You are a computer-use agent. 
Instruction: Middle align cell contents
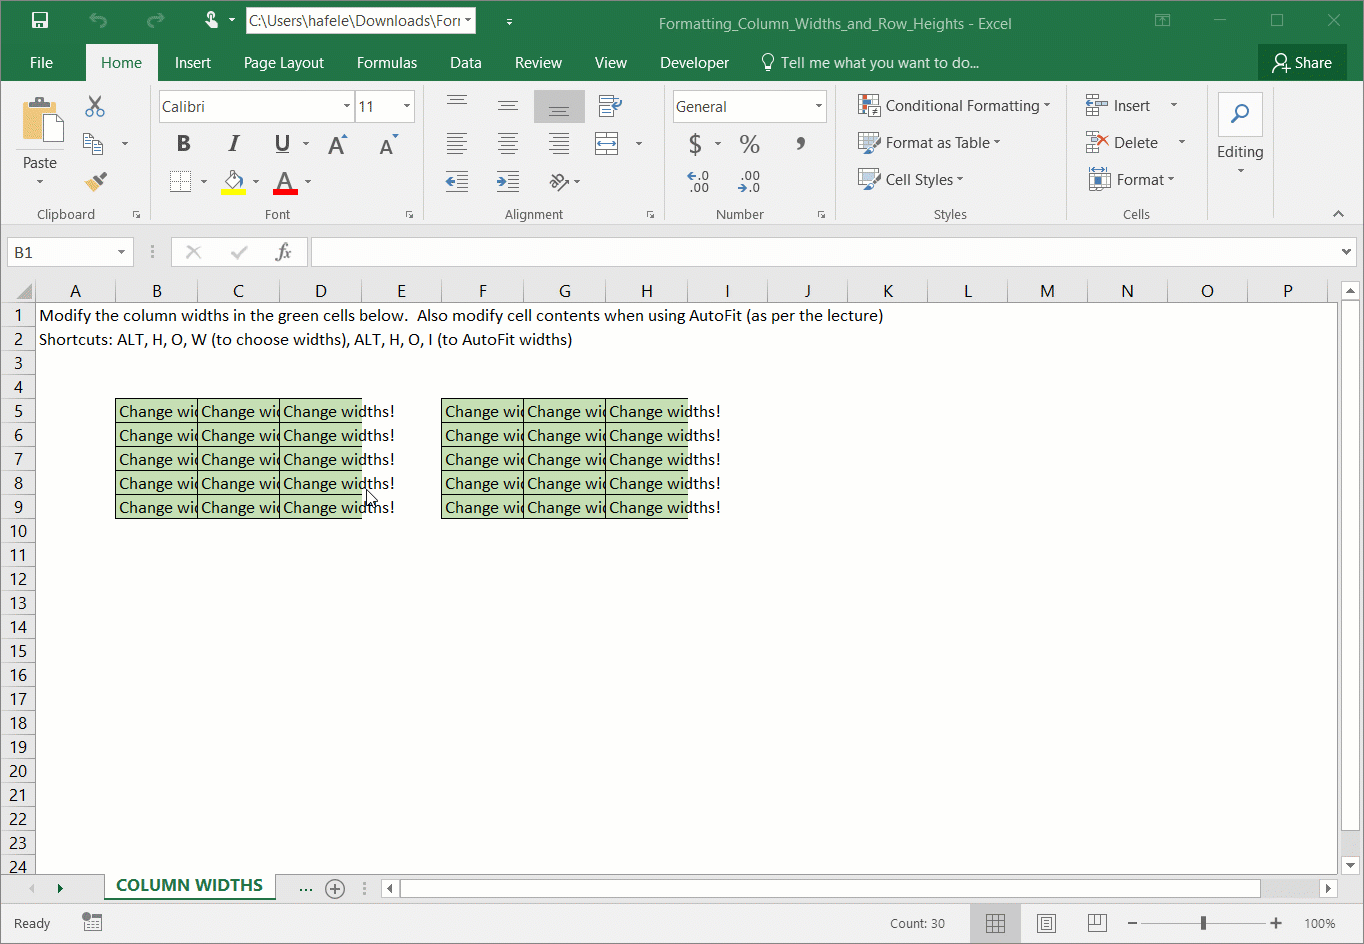(508, 106)
